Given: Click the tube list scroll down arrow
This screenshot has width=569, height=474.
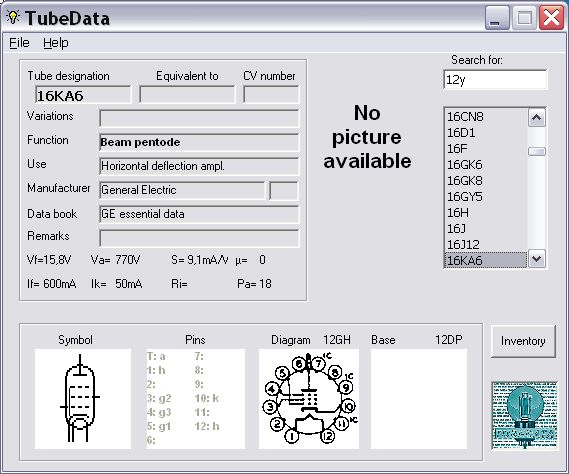Looking at the screenshot, I should pos(536,259).
